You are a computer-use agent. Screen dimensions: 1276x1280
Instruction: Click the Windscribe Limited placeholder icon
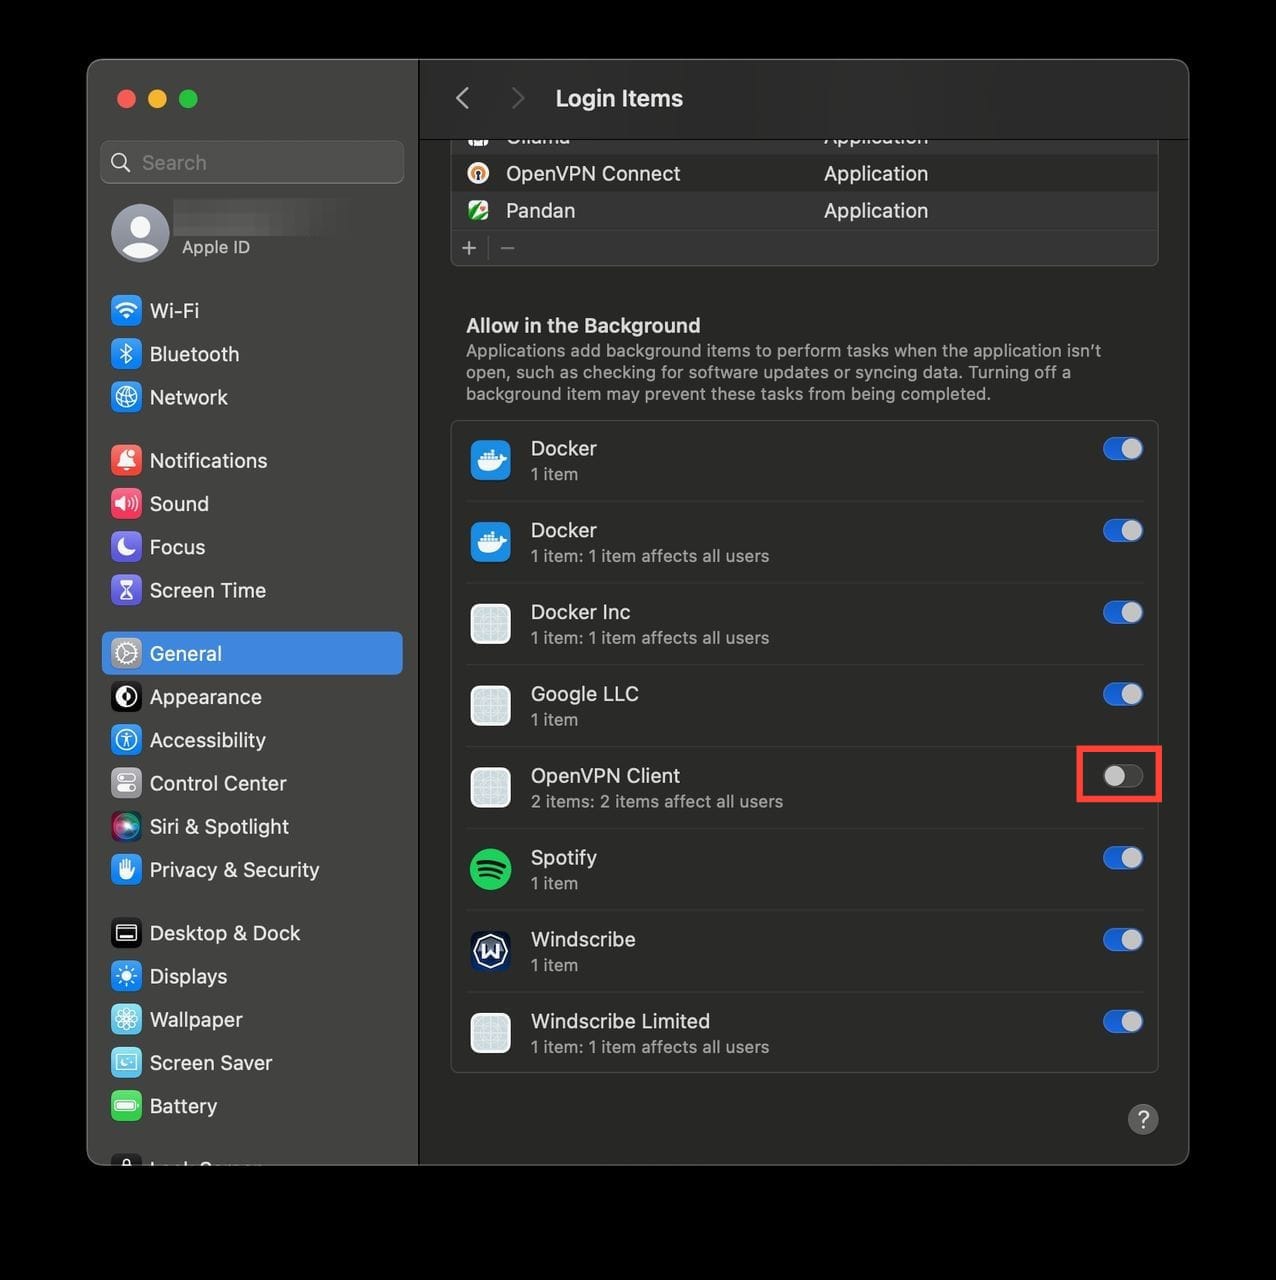[x=491, y=1033]
